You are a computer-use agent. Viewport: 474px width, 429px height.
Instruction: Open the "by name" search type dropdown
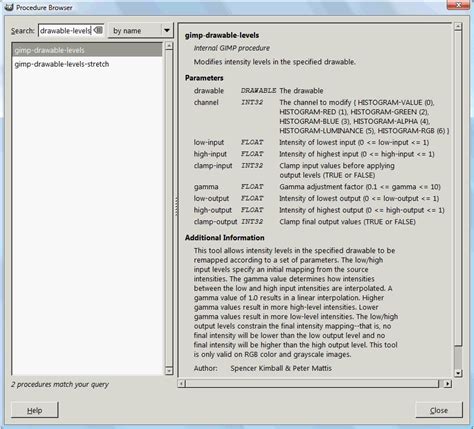pos(140,31)
